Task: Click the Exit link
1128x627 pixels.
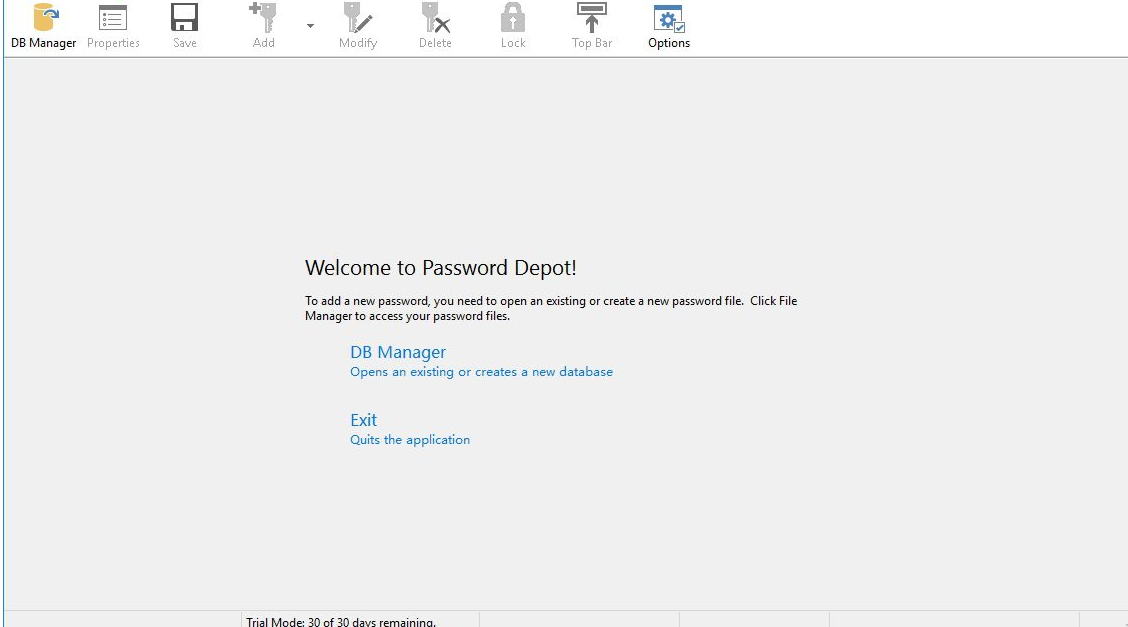Action: (363, 420)
